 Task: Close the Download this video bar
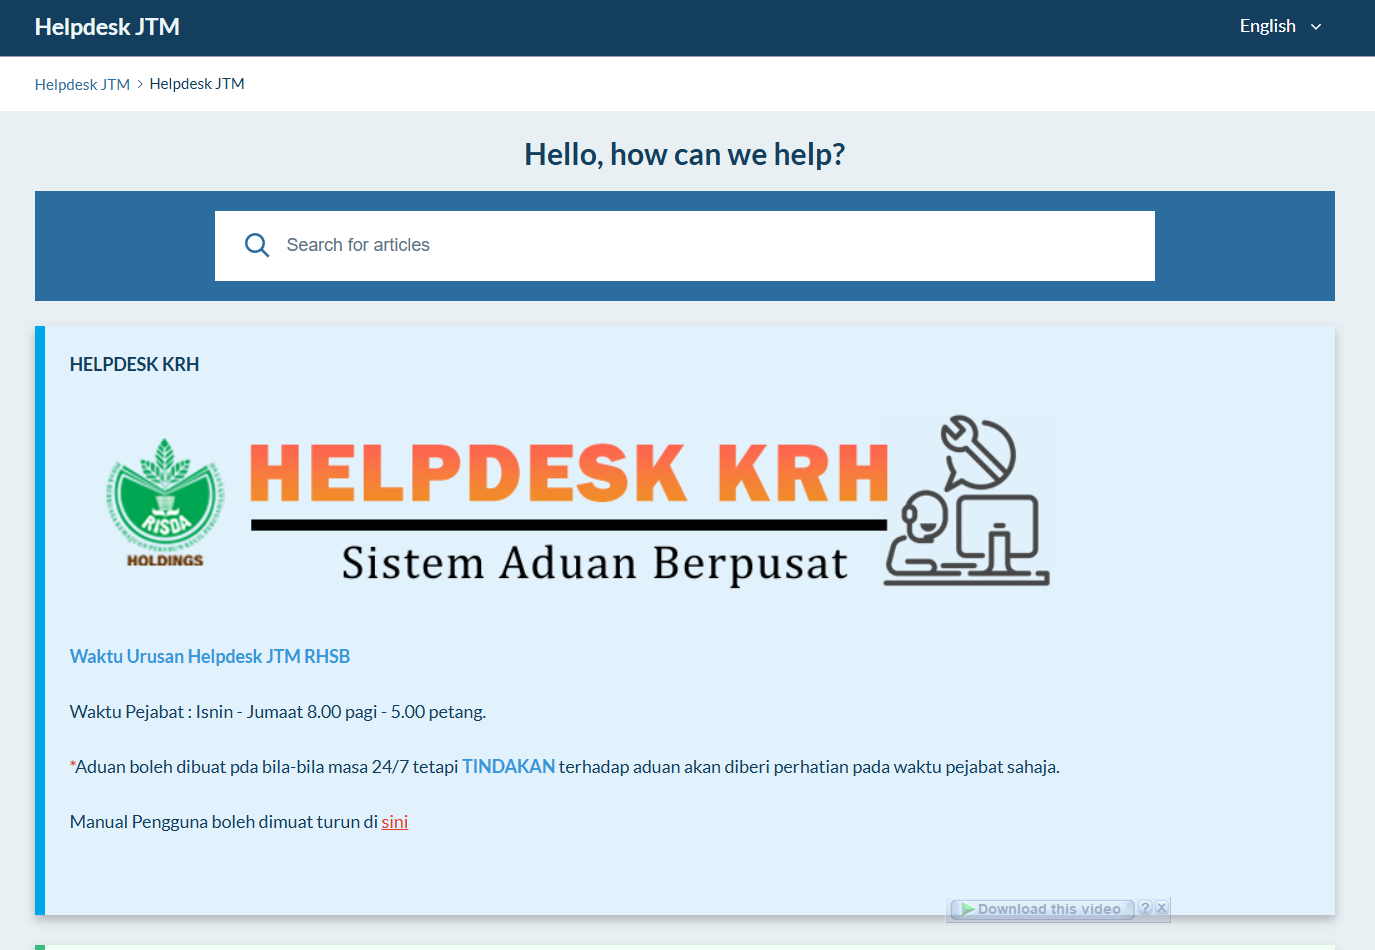(x=1161, y=908)
